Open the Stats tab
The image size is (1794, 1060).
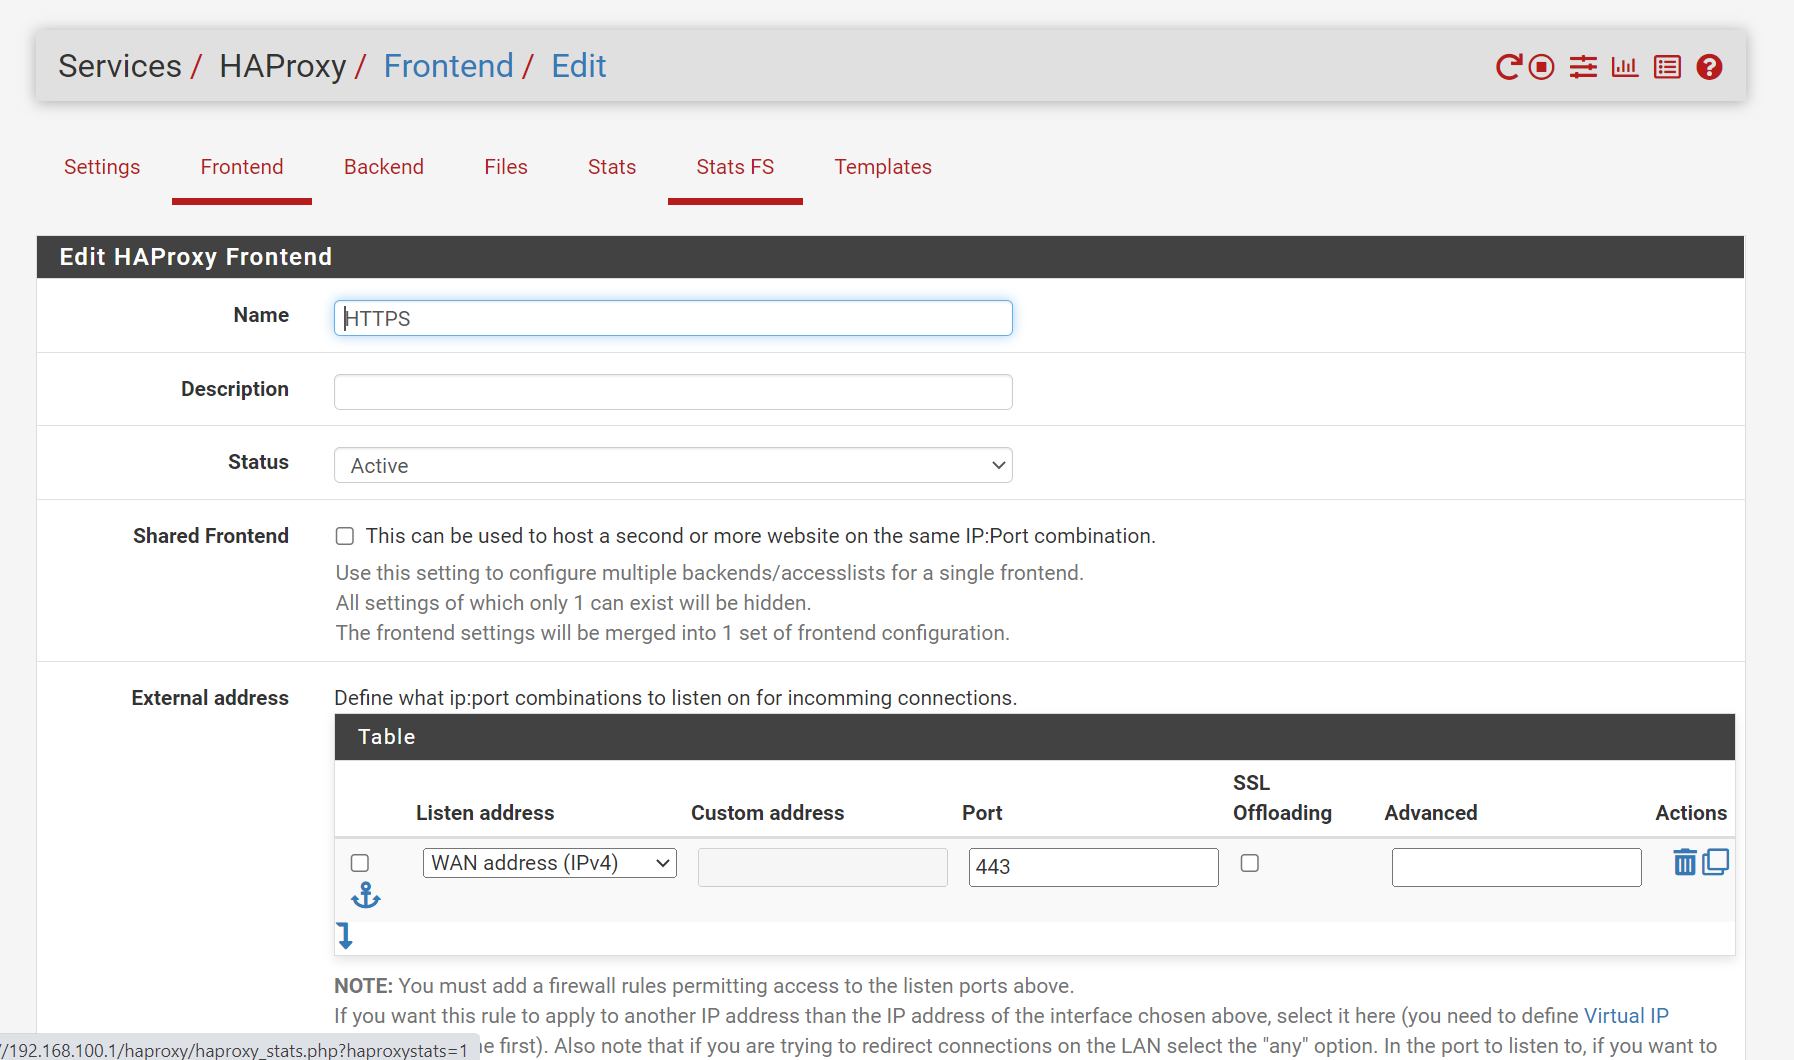pos(612,167)
